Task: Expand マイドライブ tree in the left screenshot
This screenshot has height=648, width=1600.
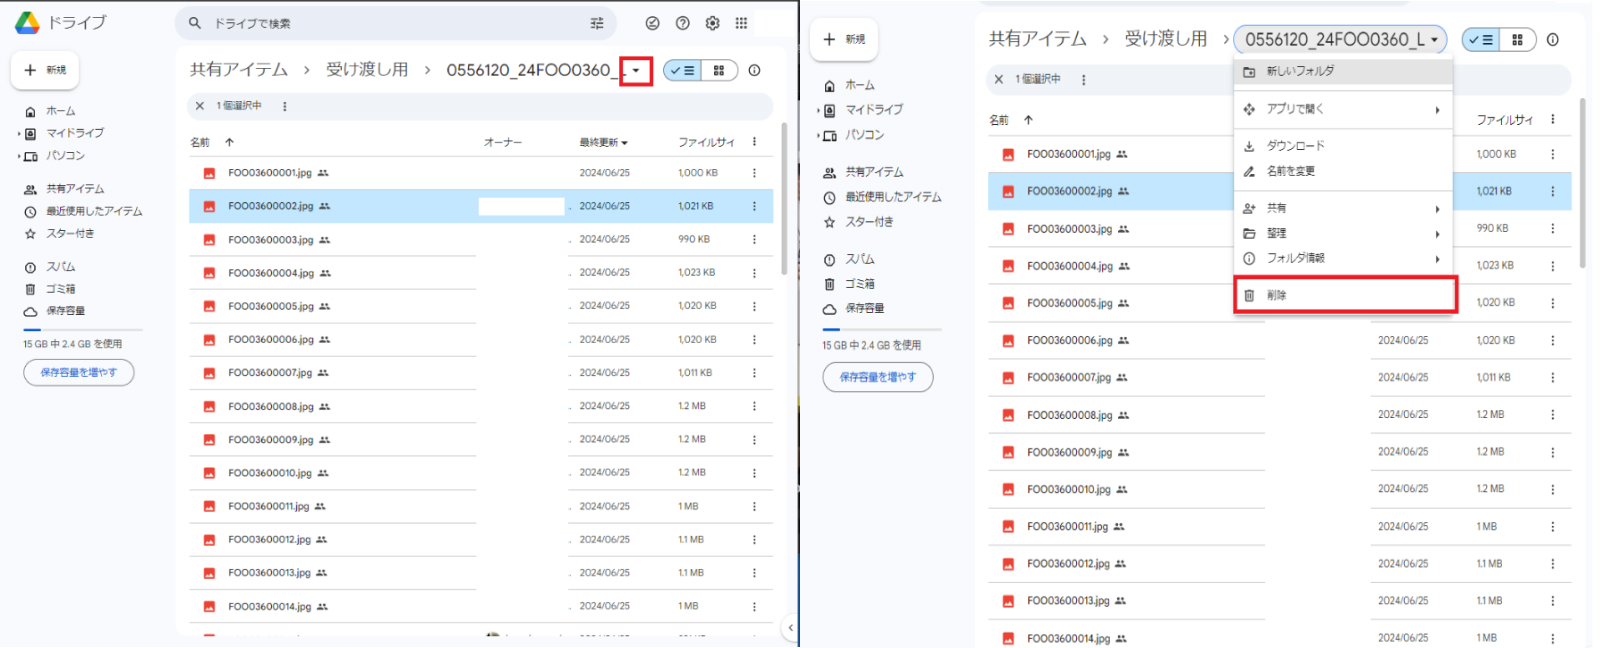Action: point(19,133)
